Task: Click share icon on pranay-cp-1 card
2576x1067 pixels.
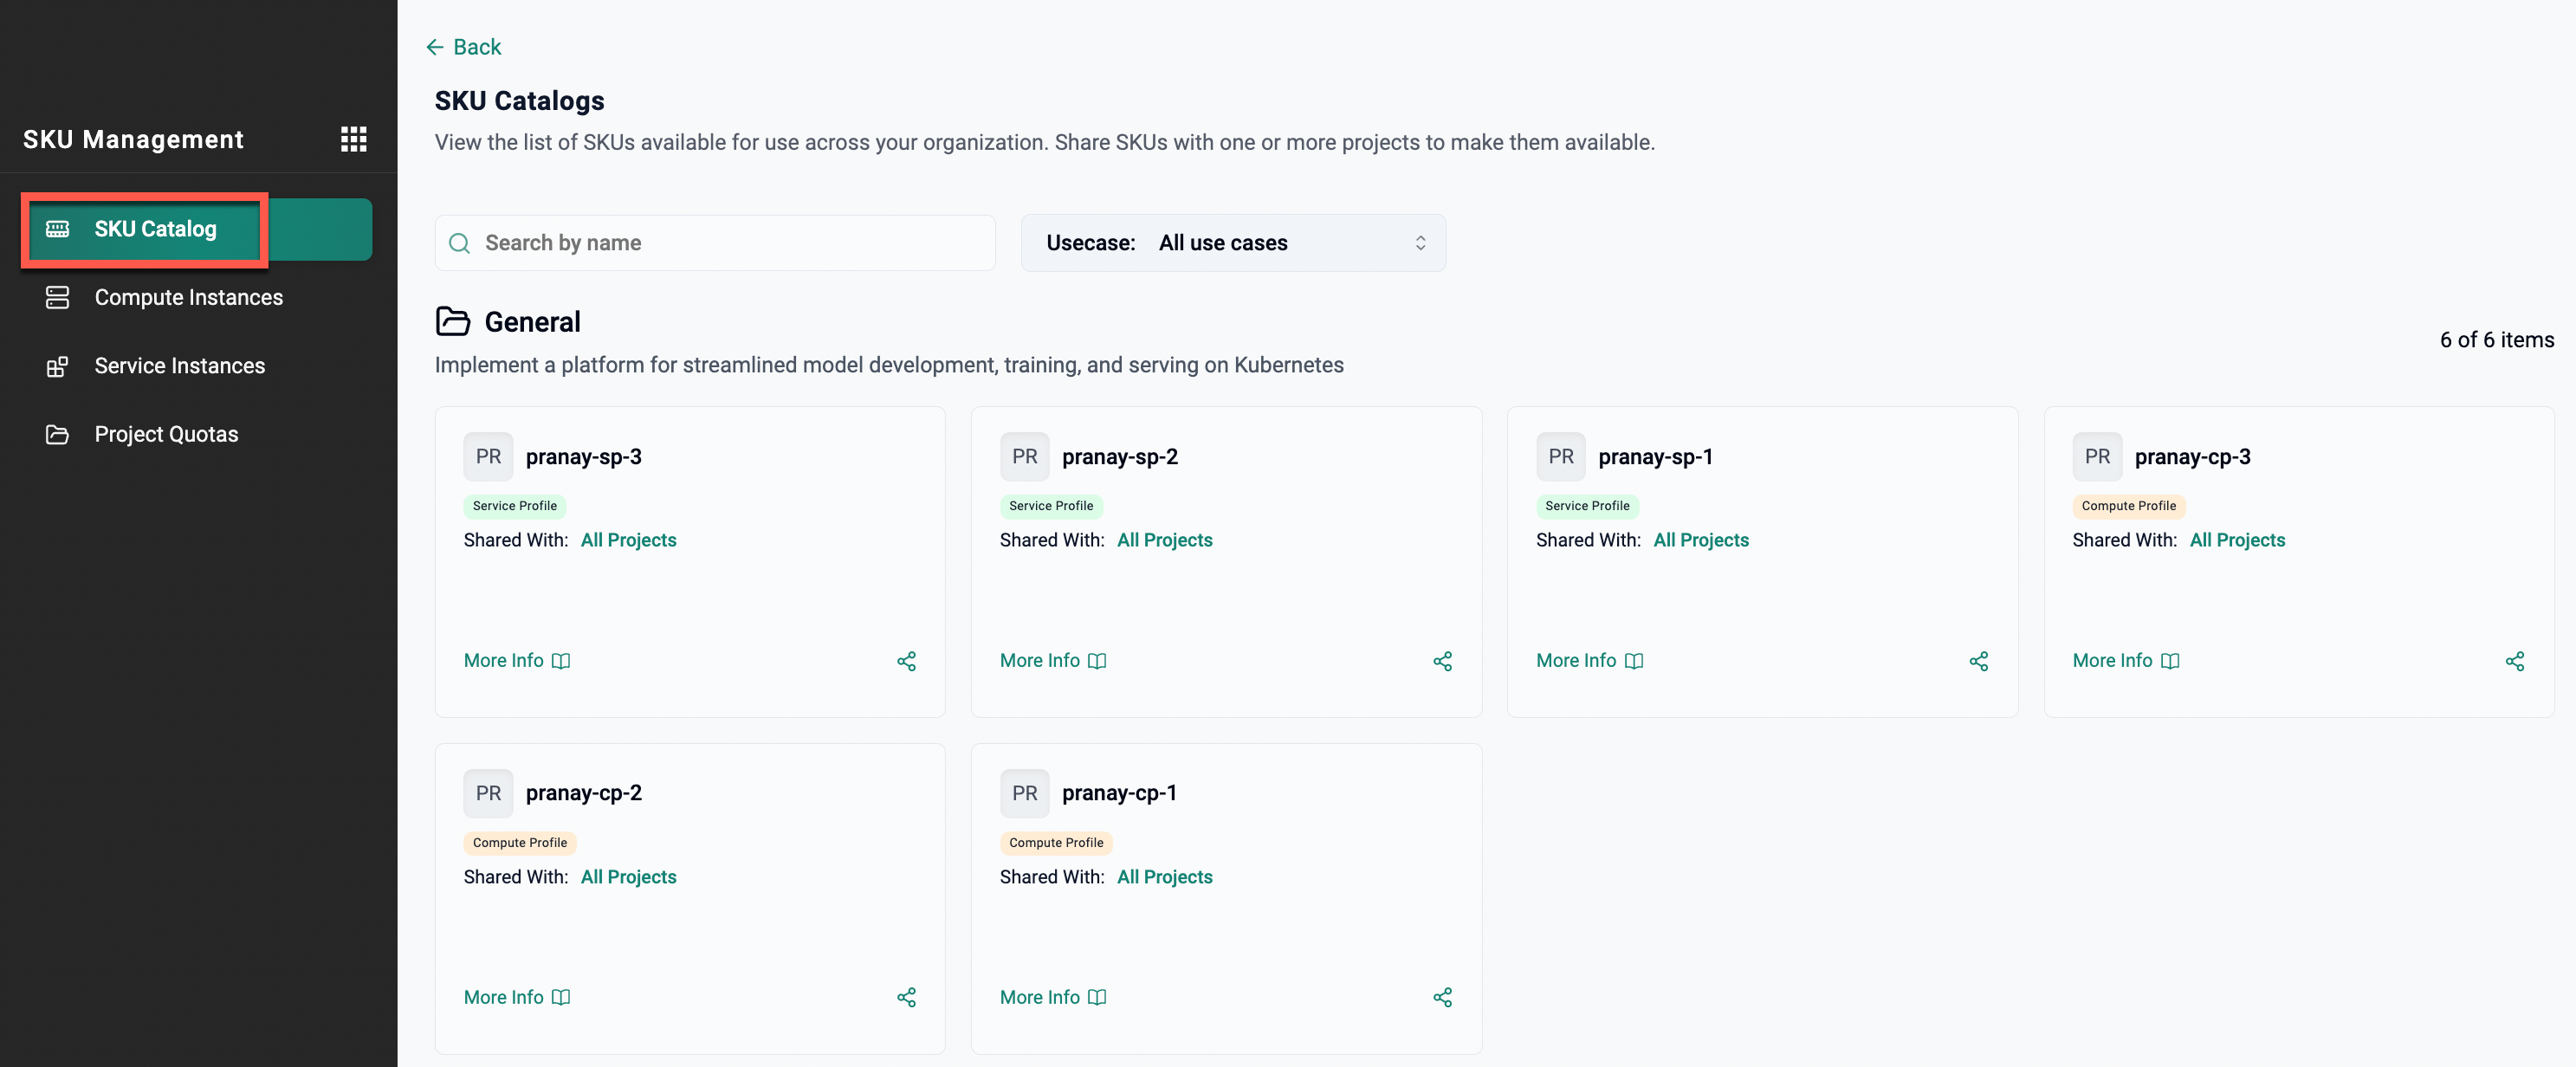Action: tap(1442, 997)
